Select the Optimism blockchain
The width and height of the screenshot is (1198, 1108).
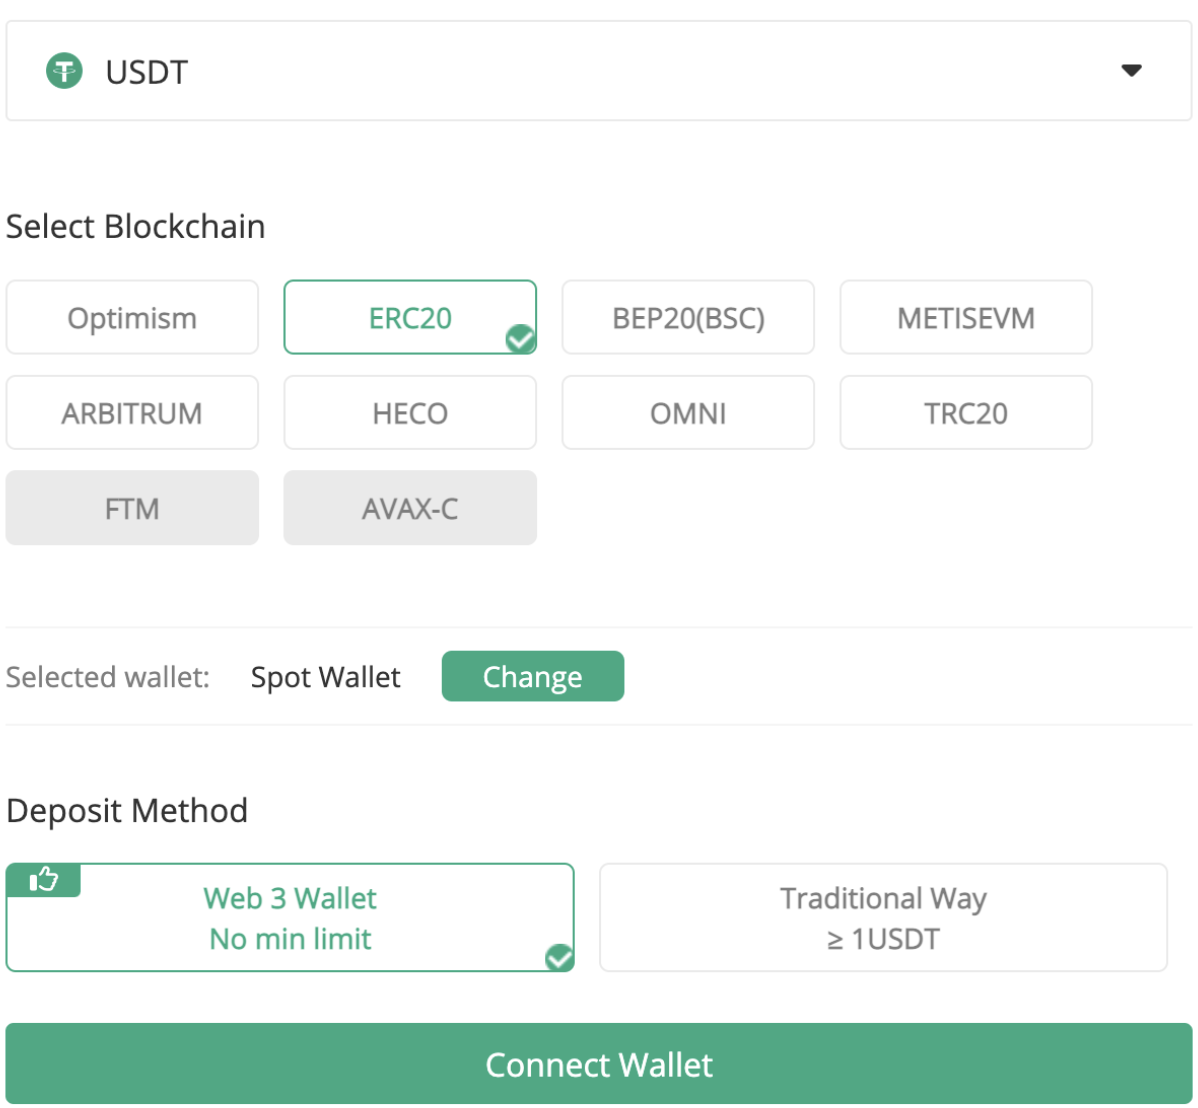132,318
